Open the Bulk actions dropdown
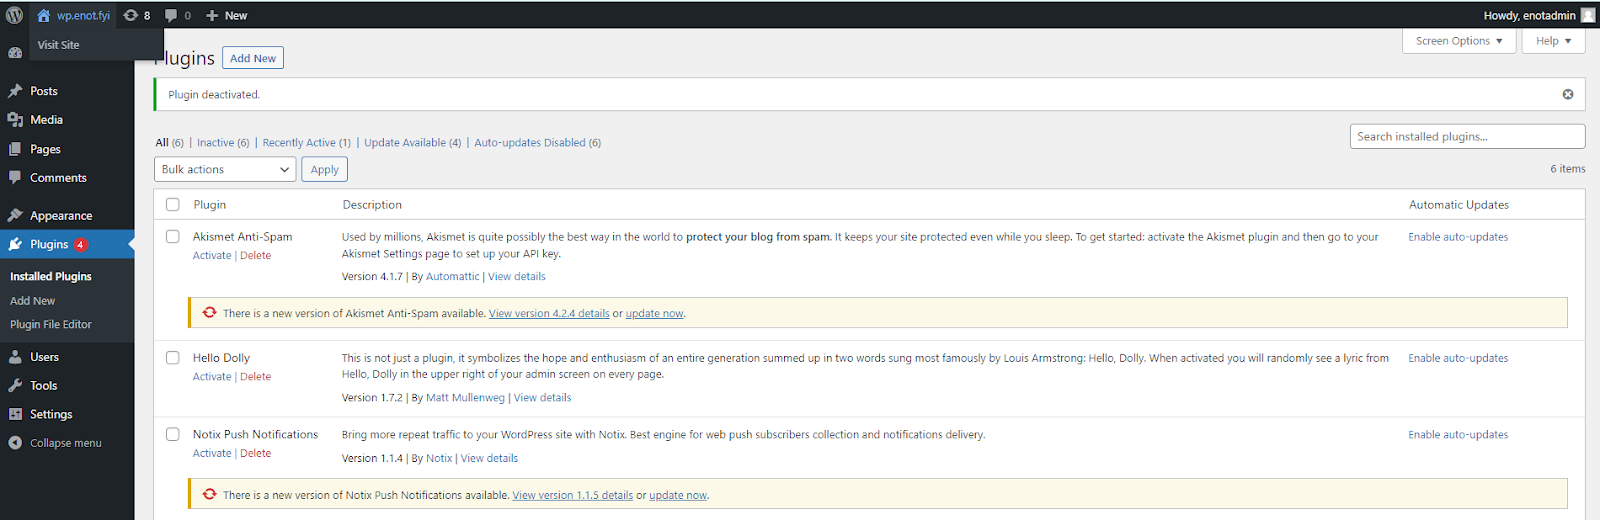The height and width of the screenshot is (520, 1600). pyautogui.click(x=225, y=169)
